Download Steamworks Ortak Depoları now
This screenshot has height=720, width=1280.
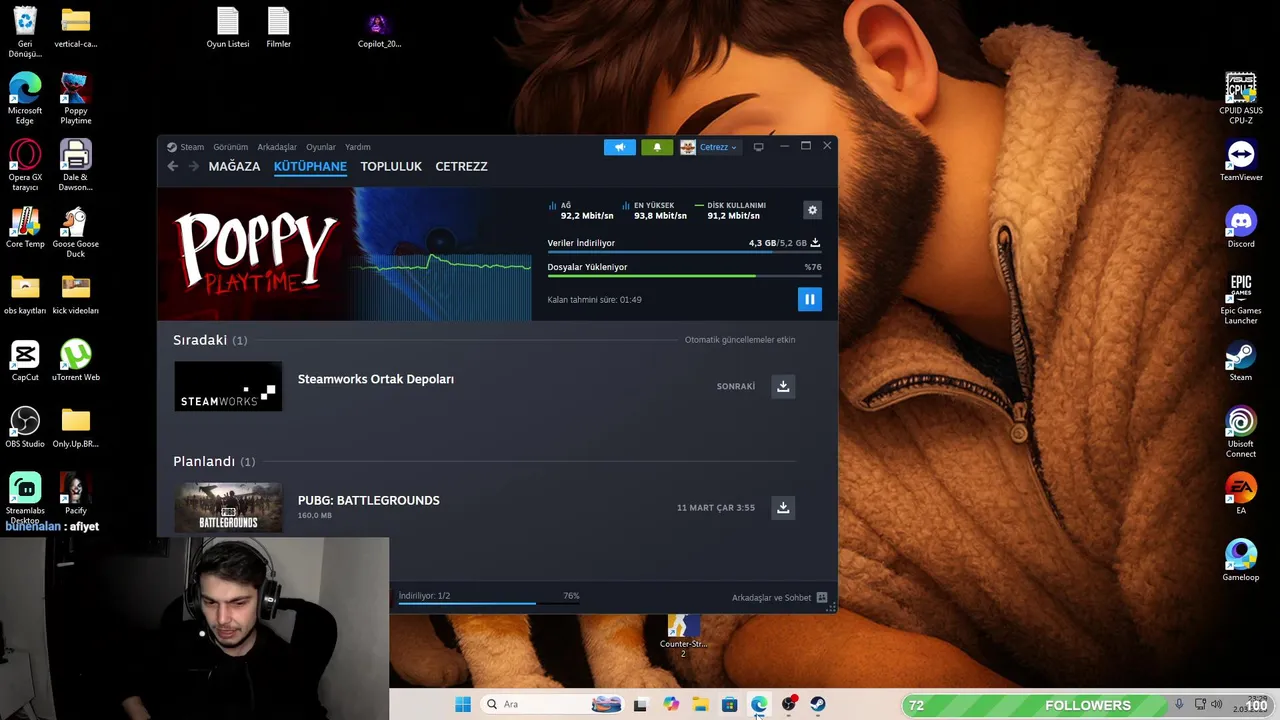(x=783, y=386)
